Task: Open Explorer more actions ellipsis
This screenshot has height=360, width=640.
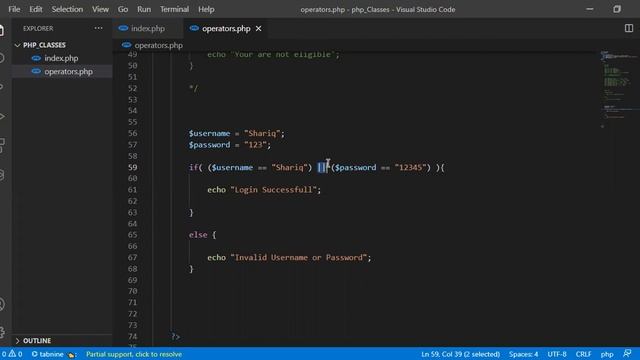Action: pos(98,28)
